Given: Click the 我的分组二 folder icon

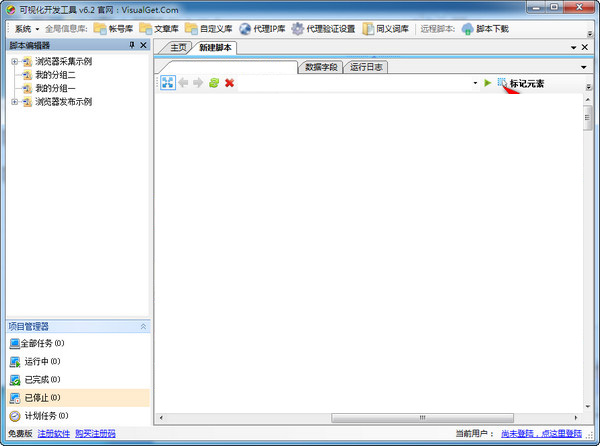Looking at the screenshot, I should click(27, 75).
